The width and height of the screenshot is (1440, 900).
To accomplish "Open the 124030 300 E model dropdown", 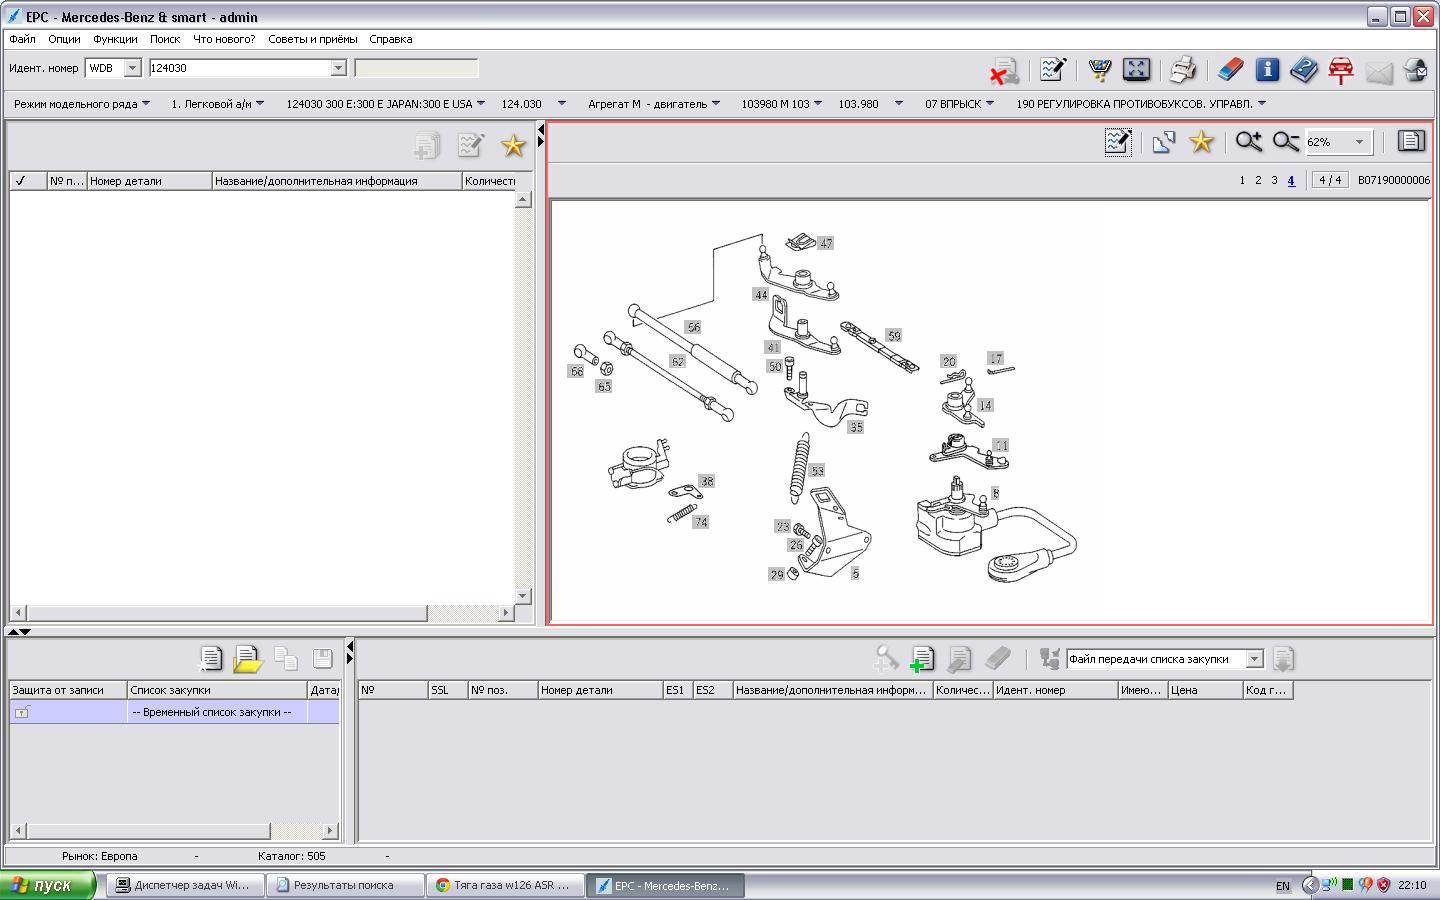I will click(385, 104).
